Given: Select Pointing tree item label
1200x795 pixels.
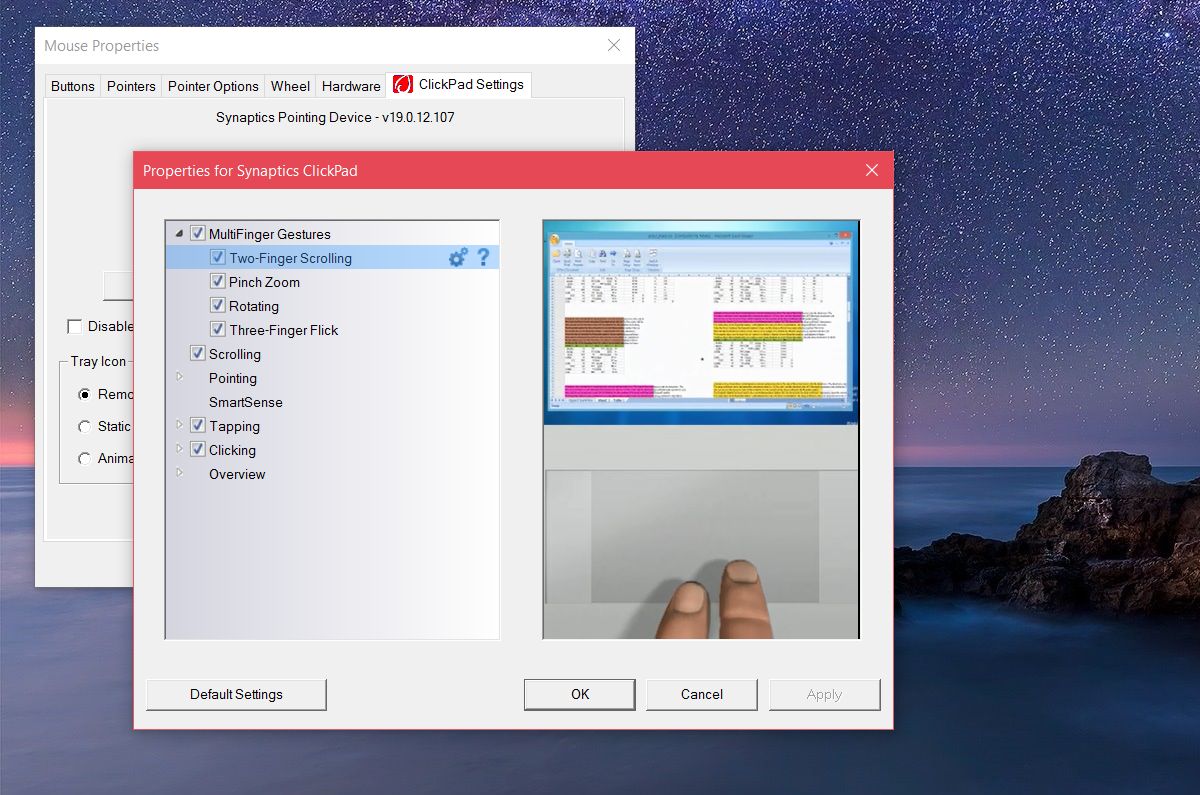Looking at the screenshot, I should [233, 378].
